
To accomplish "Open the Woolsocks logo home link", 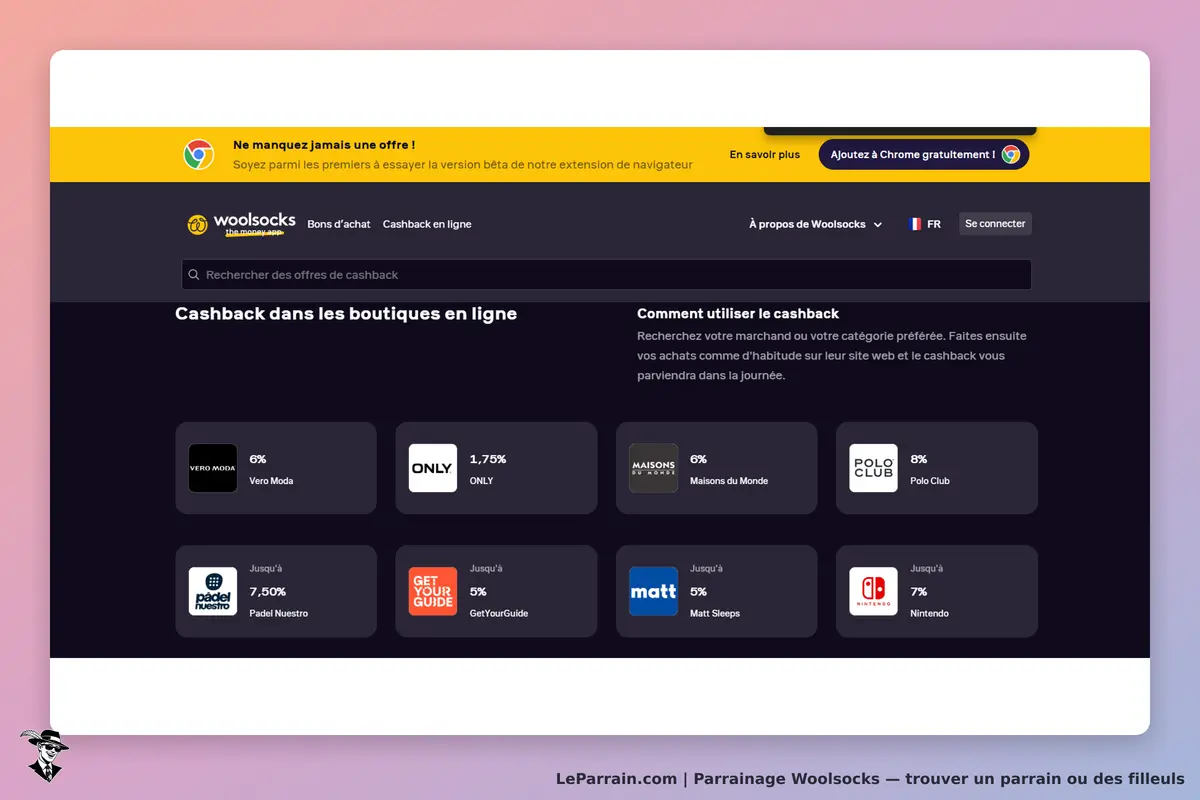I will point(241,224).
